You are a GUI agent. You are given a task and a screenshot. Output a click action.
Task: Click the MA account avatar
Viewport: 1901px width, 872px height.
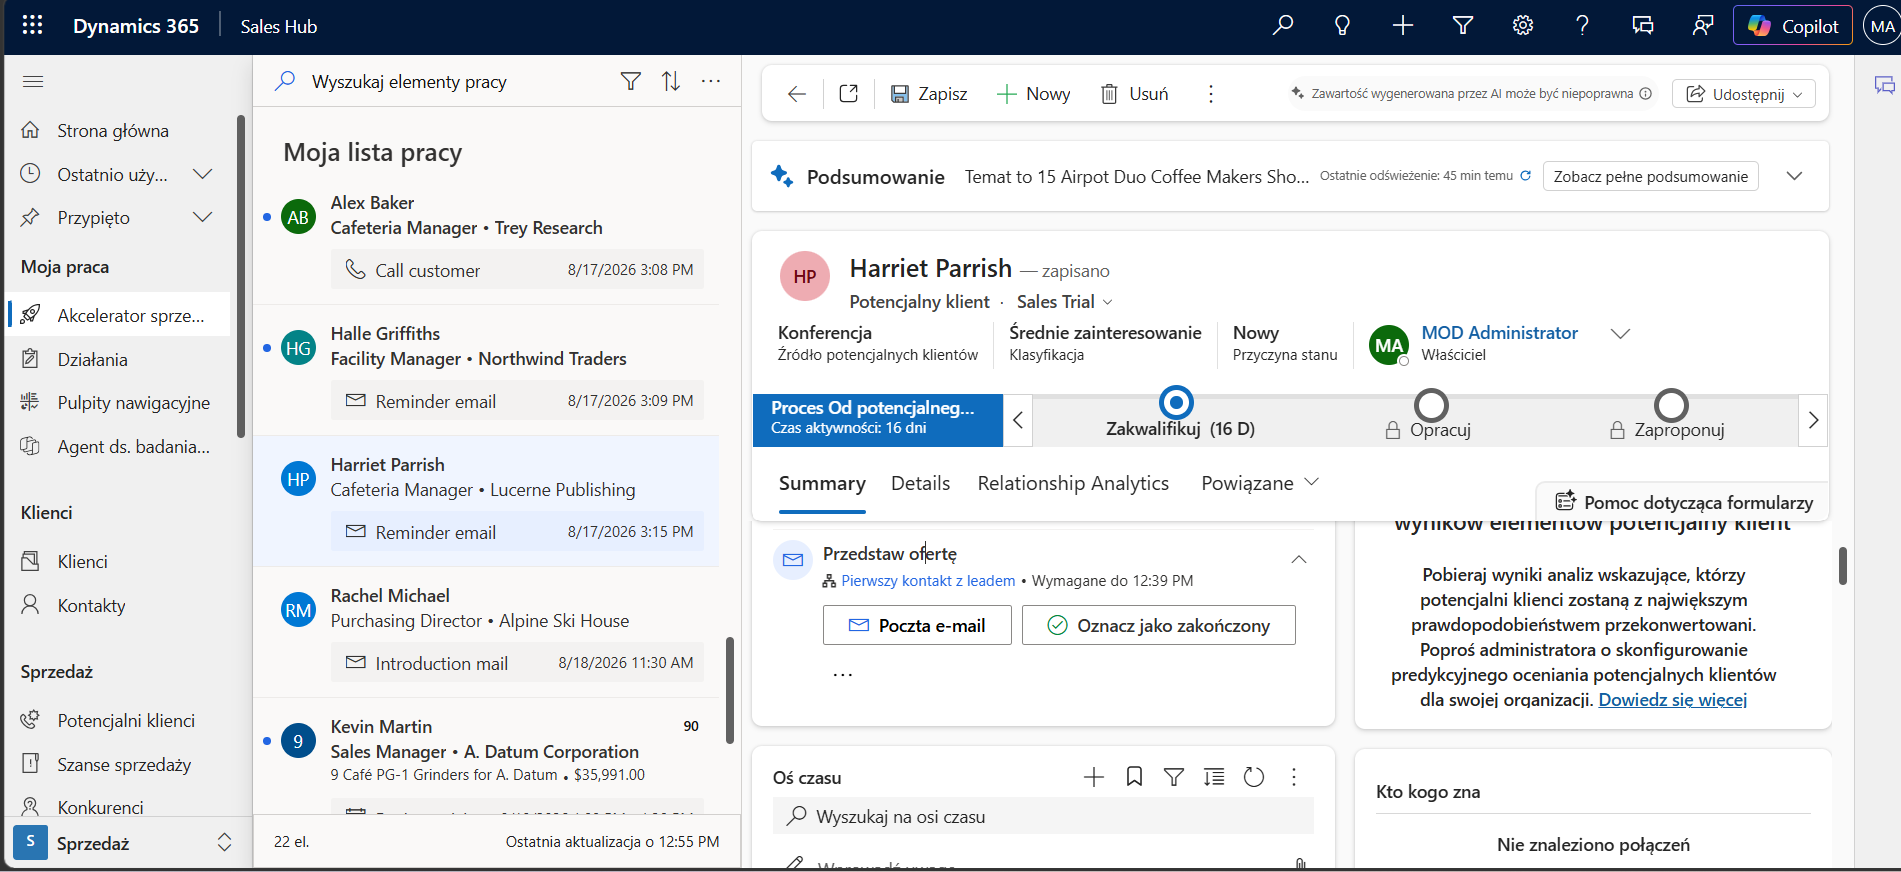(1882, 26)
